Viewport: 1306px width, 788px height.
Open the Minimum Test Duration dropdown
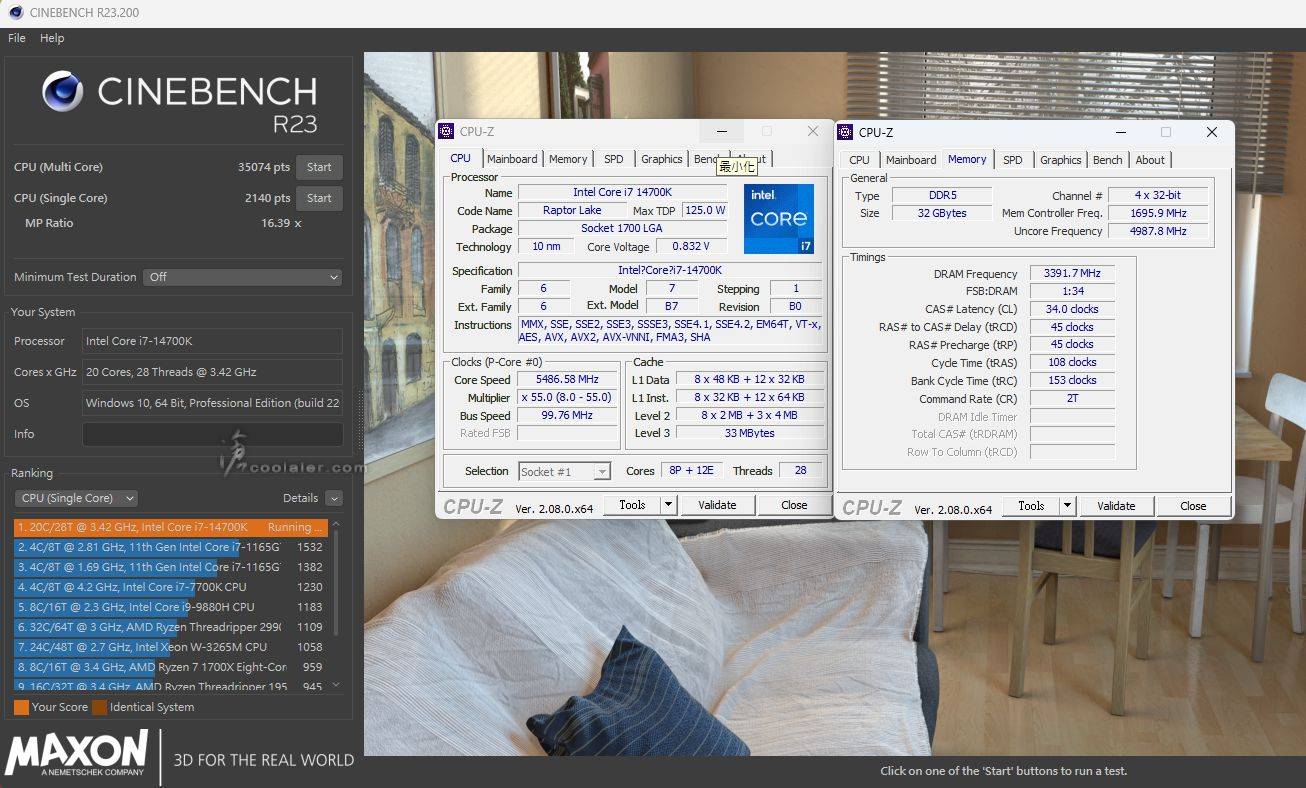click(243, 277)
